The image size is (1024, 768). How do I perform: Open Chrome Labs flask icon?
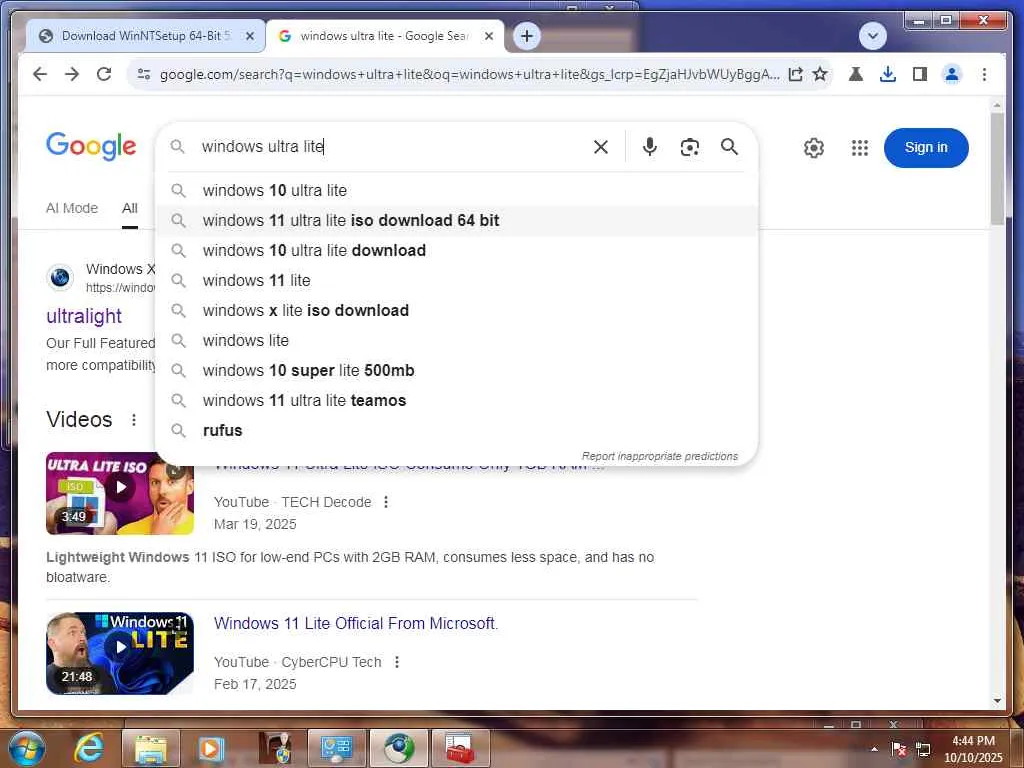tap(856, 74)
